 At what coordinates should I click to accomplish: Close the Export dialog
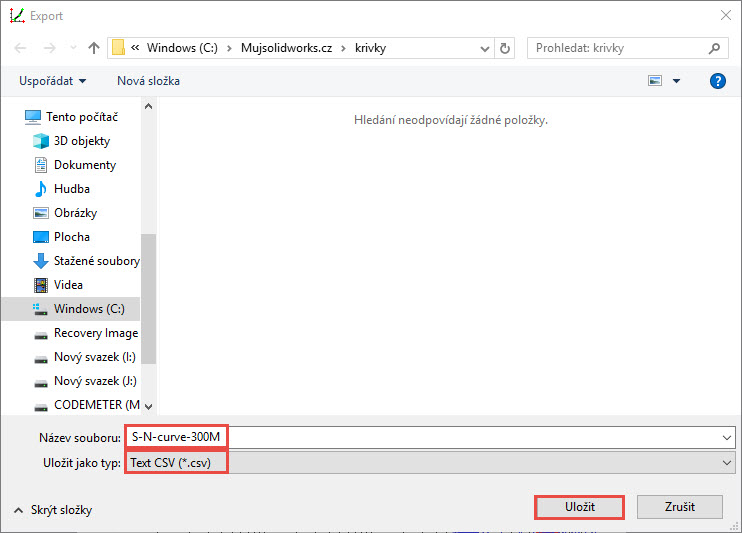(726, 16)
